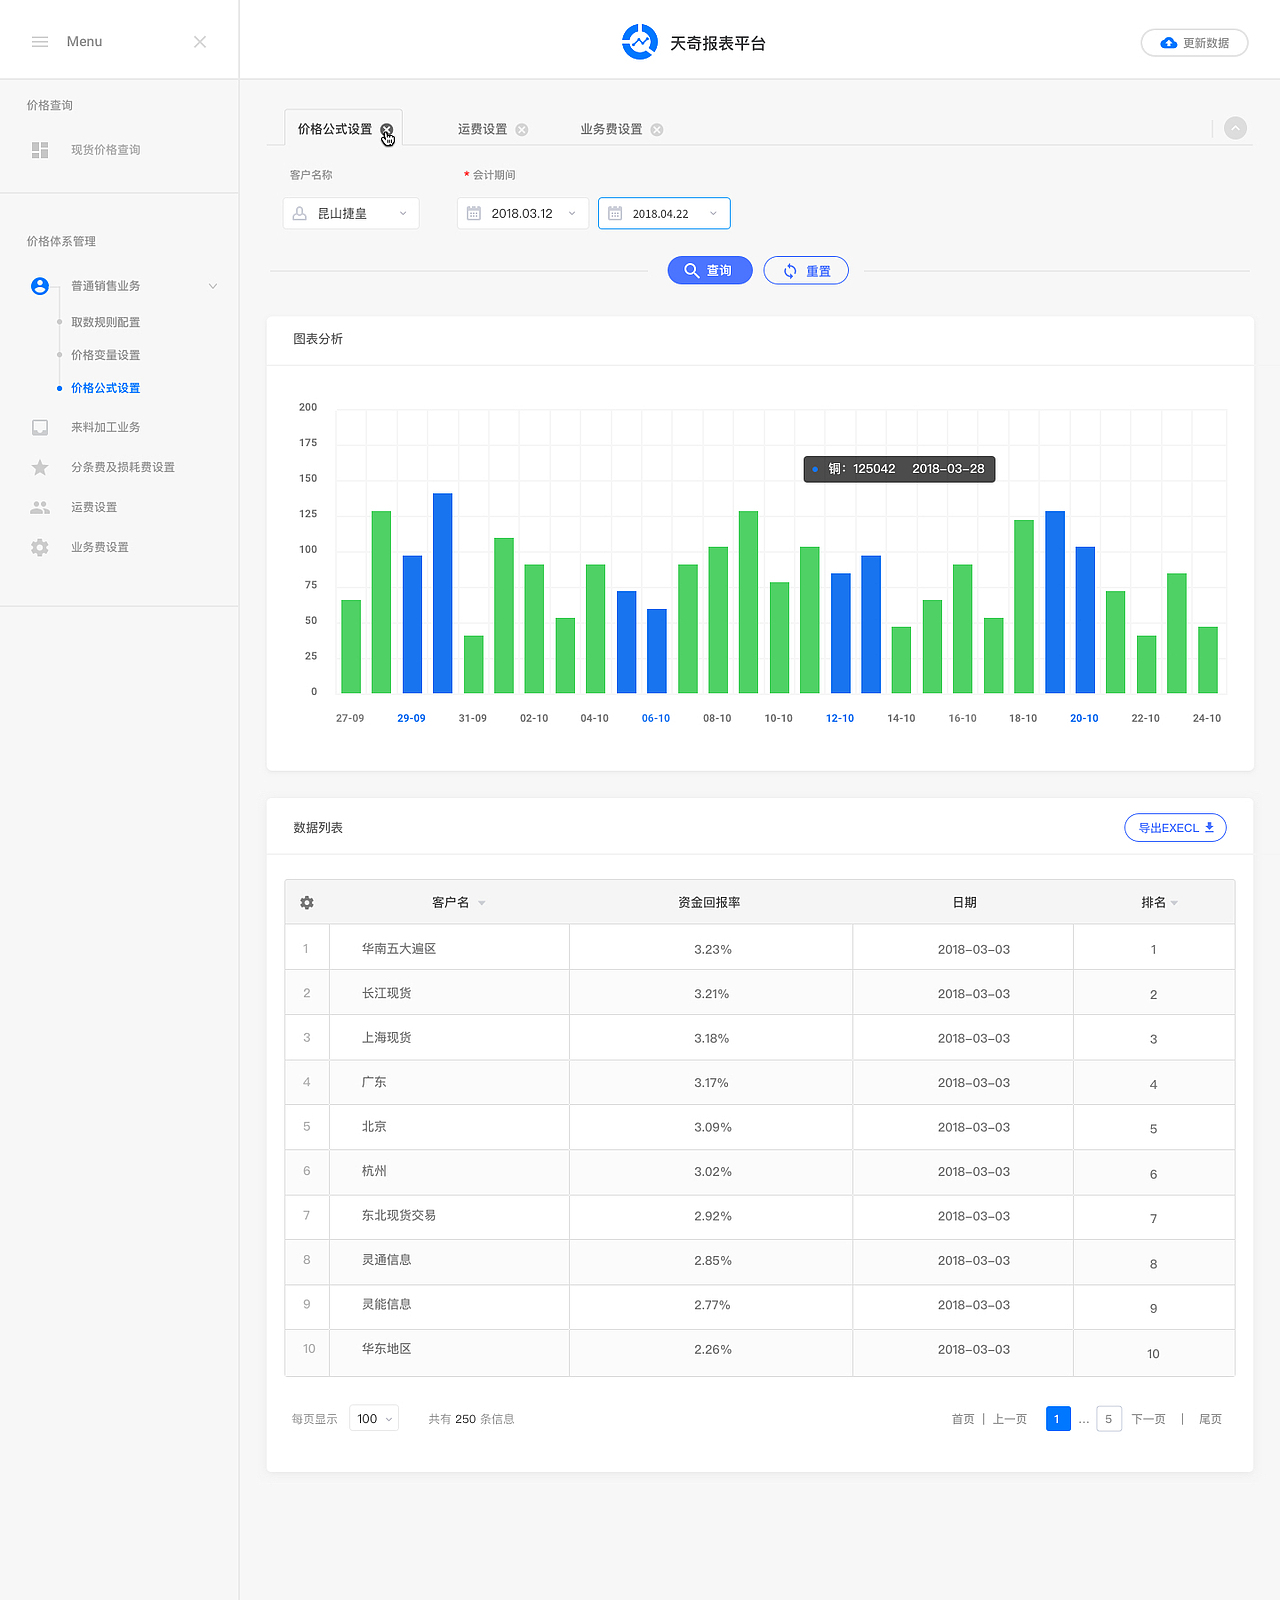
Task: Click the 日期 column header
Action: click(x=964, y=902)
